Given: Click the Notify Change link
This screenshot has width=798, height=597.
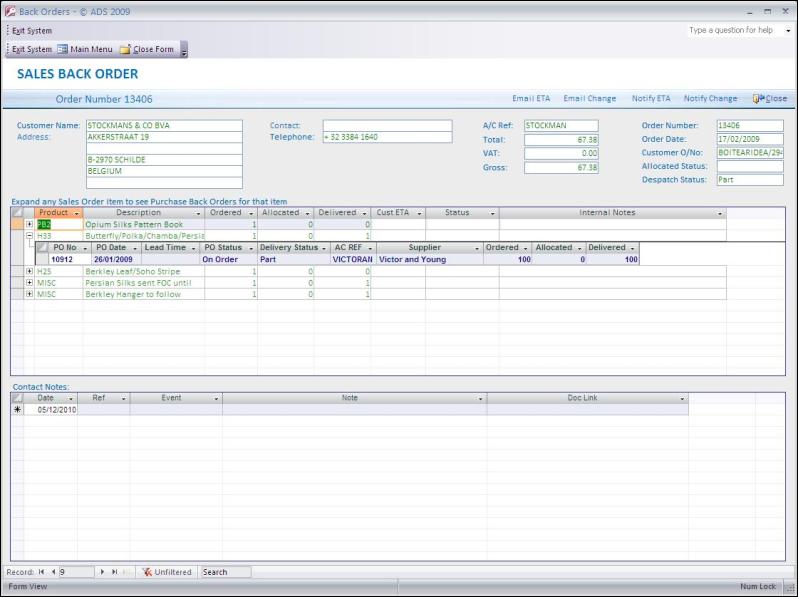Looking at the screenshot, I should (x=710, y=99).
